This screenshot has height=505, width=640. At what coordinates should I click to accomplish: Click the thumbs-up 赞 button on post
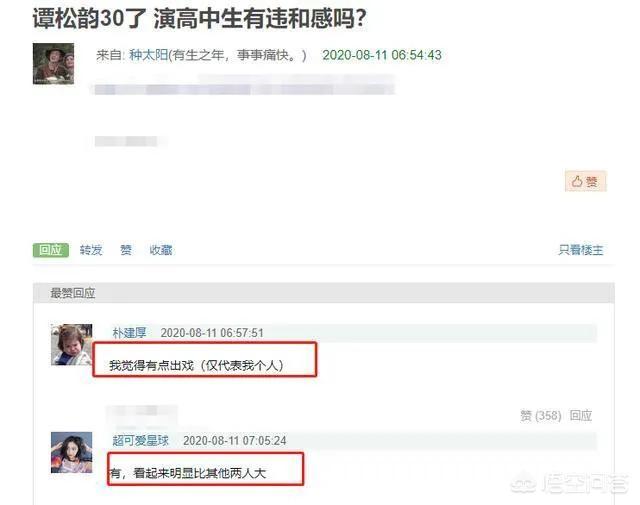point(586,181)
